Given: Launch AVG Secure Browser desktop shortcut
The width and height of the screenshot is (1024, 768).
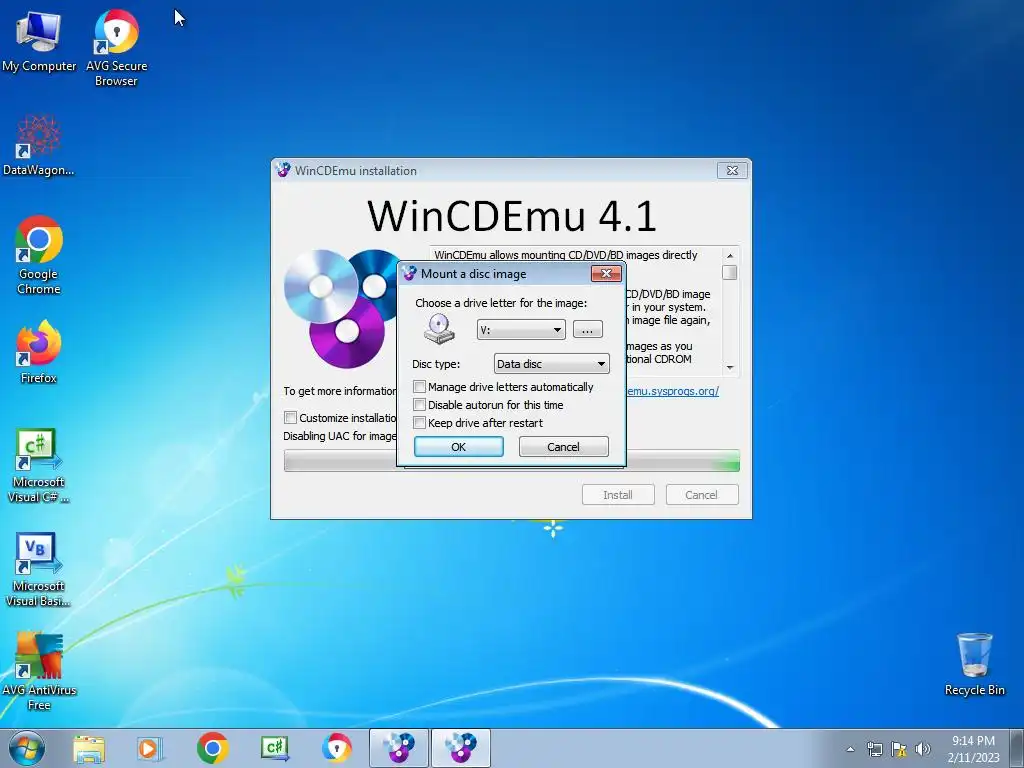Looking at the screenshot, I should click(x=116, y=47).
